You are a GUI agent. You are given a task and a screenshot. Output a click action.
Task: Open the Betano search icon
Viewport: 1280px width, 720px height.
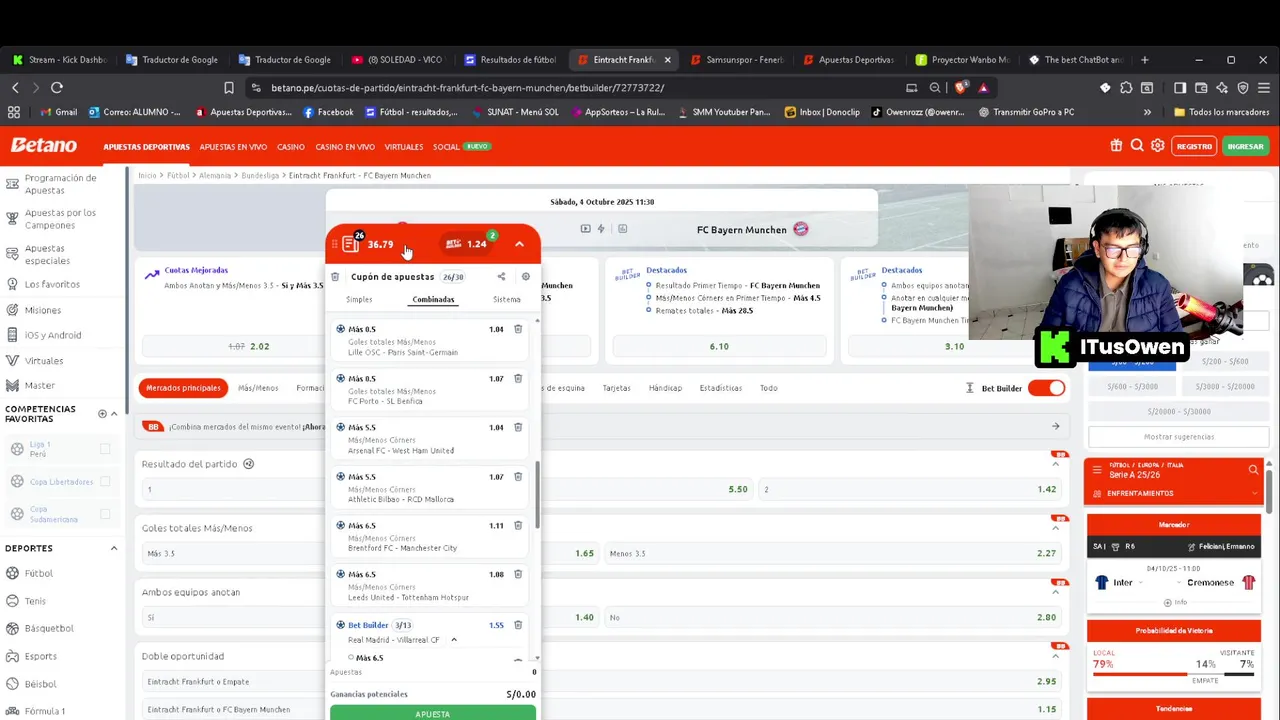click(1137, 146)
